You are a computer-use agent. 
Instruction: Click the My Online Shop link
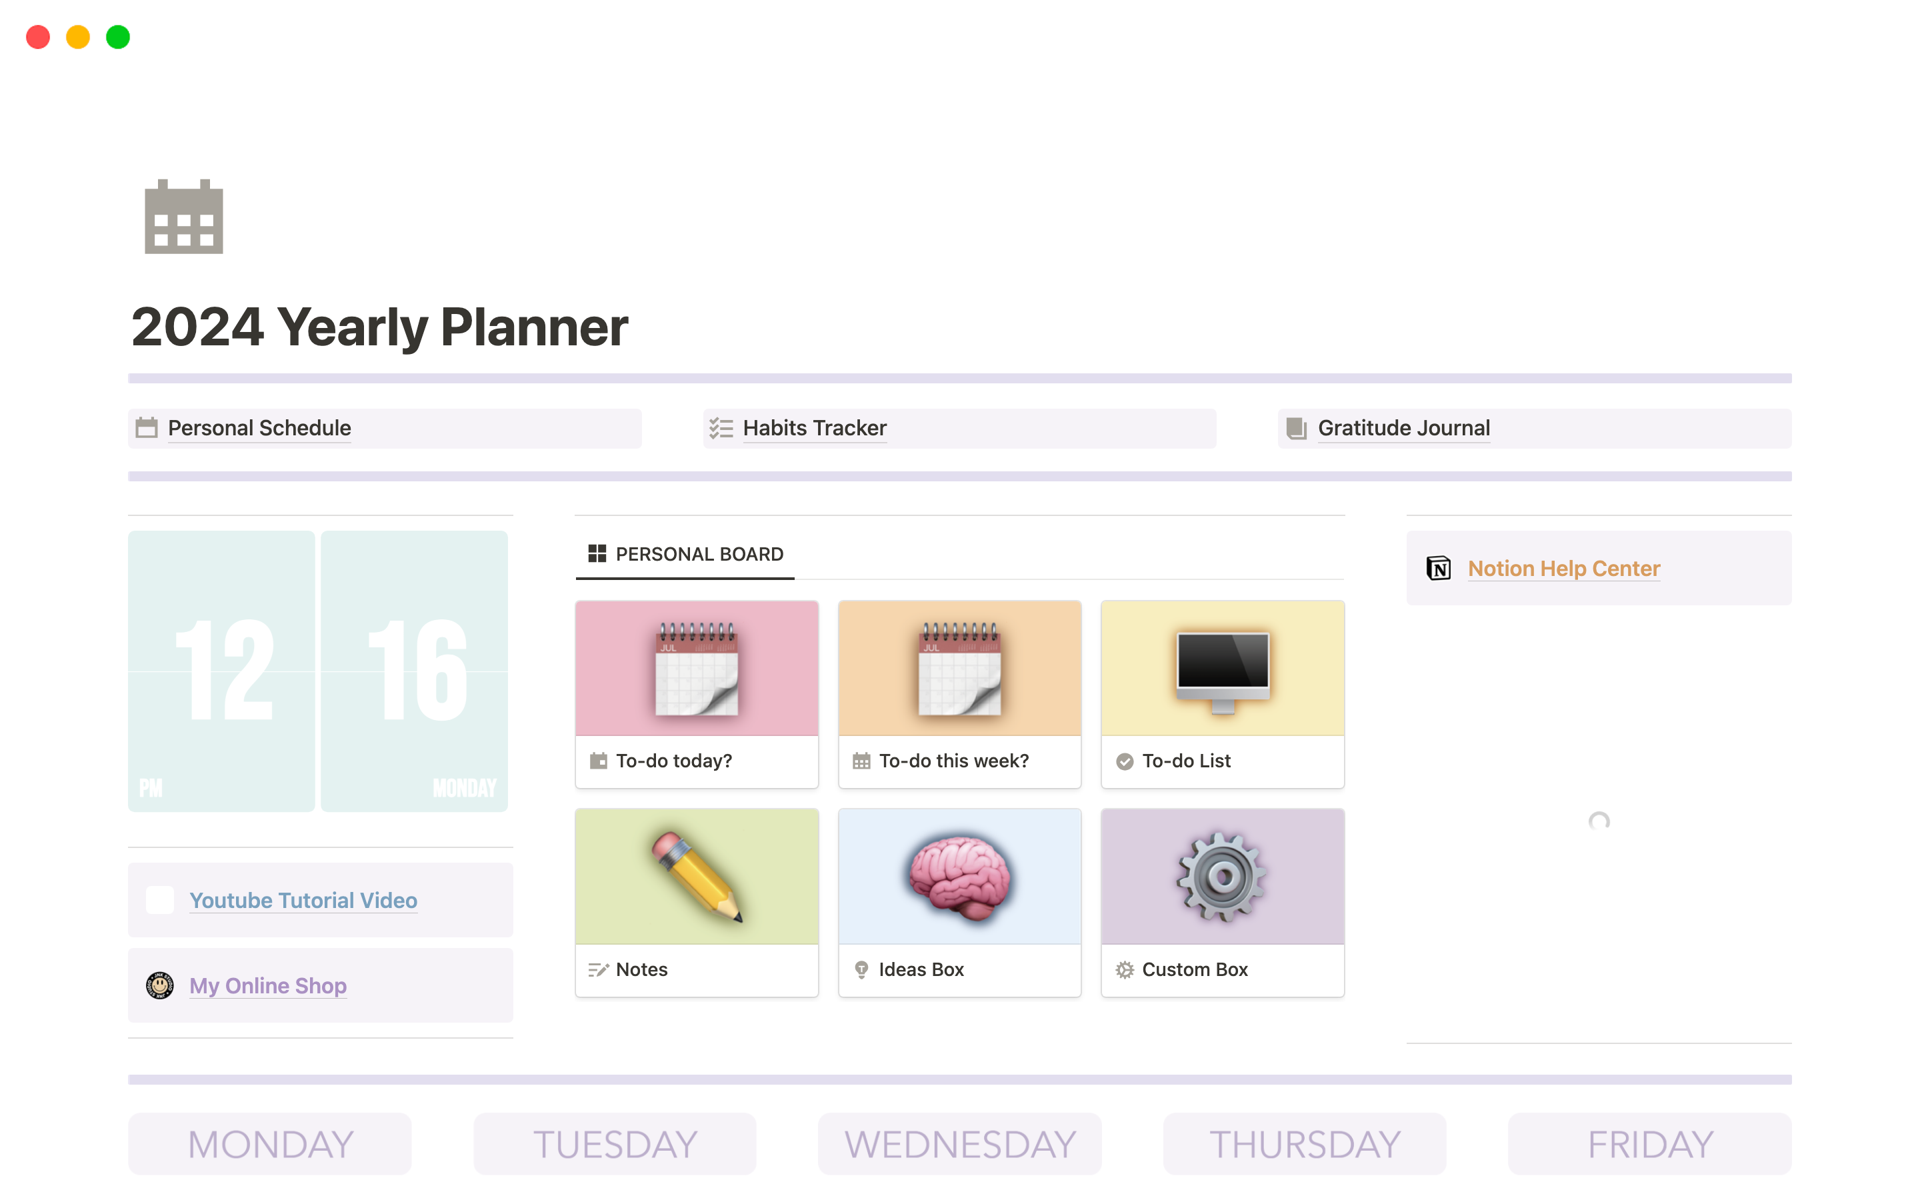(267, 984)
